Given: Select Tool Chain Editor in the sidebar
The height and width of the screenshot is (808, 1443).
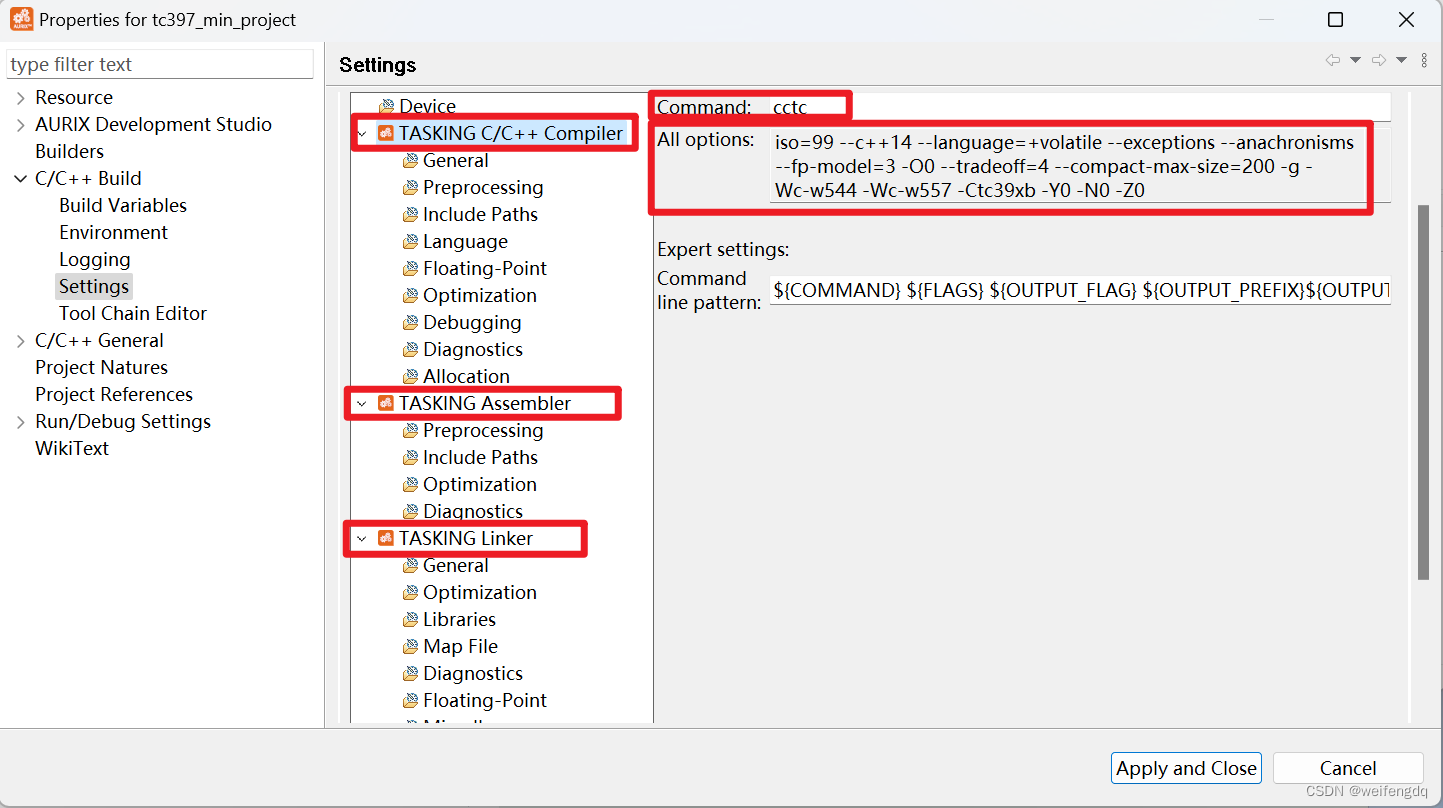Looking at the screenshot, I should click(132, 313).
